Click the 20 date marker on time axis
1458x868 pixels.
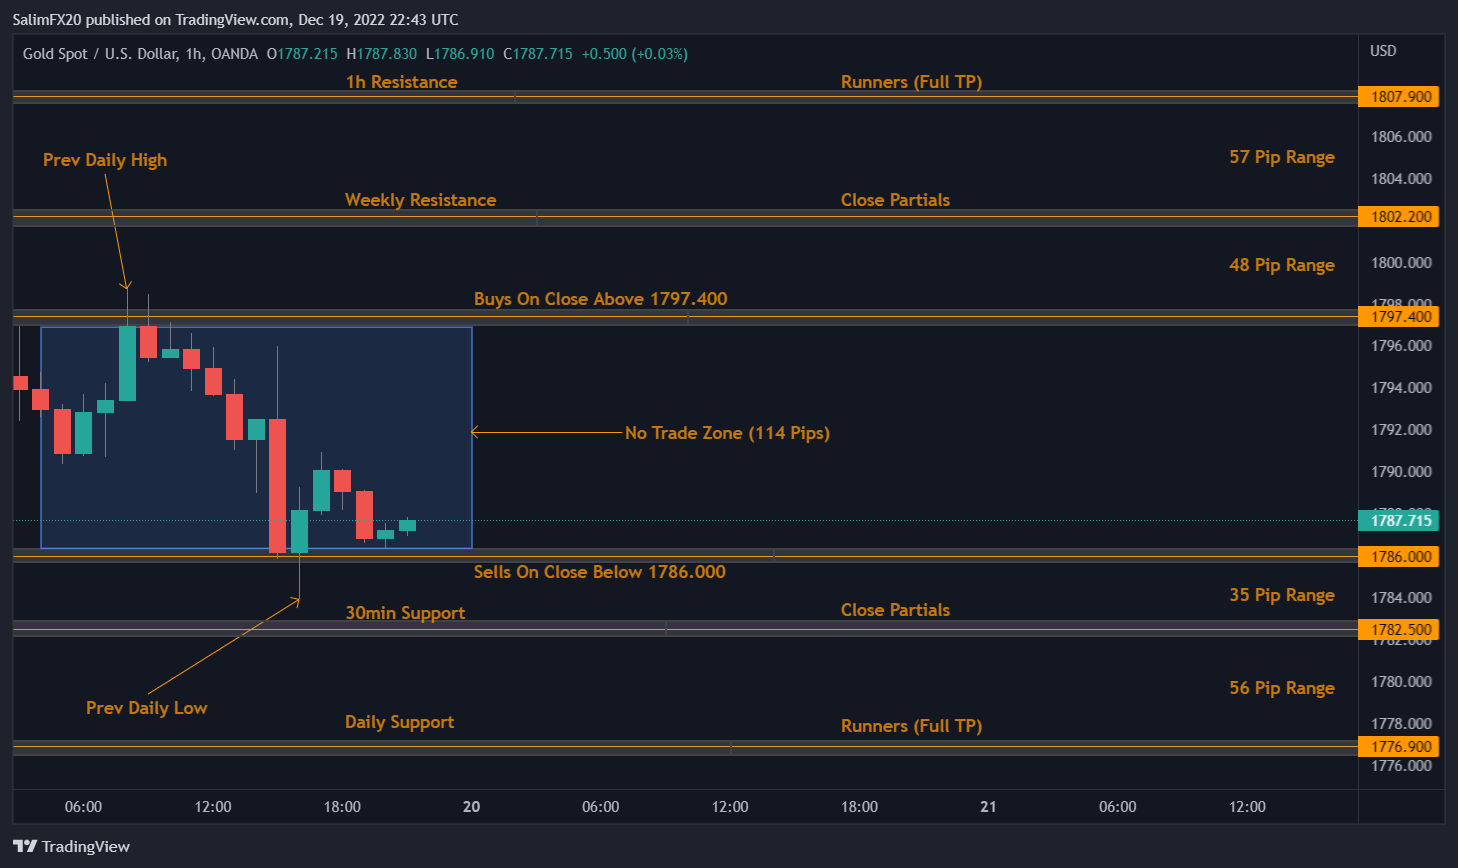click(471, 806)
